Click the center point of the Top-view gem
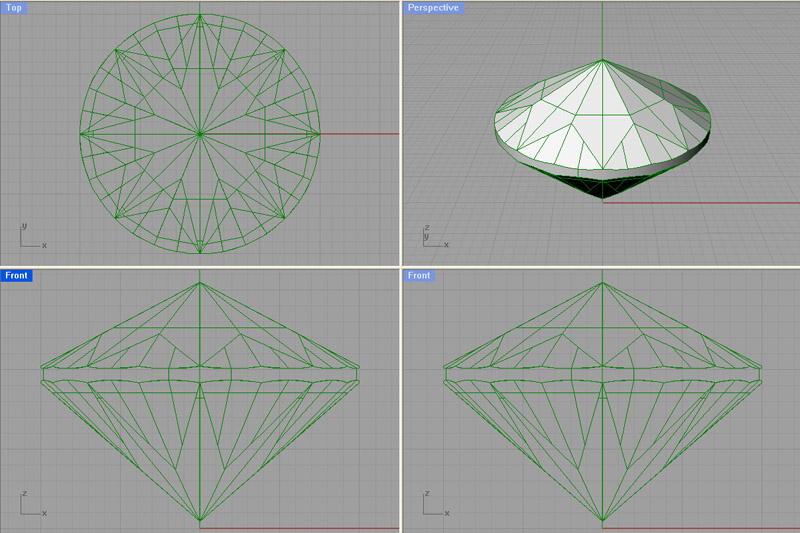 tap(200, 134)
